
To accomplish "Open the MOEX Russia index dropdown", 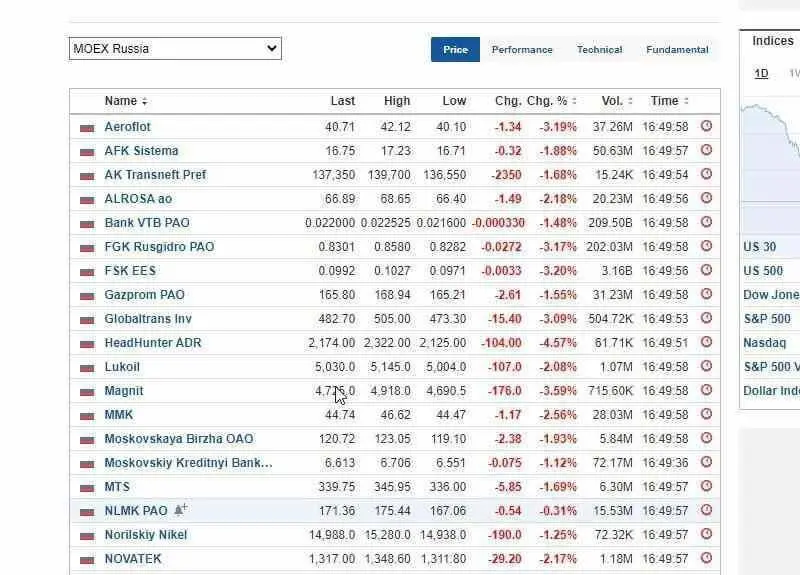I will click(175, 48).
